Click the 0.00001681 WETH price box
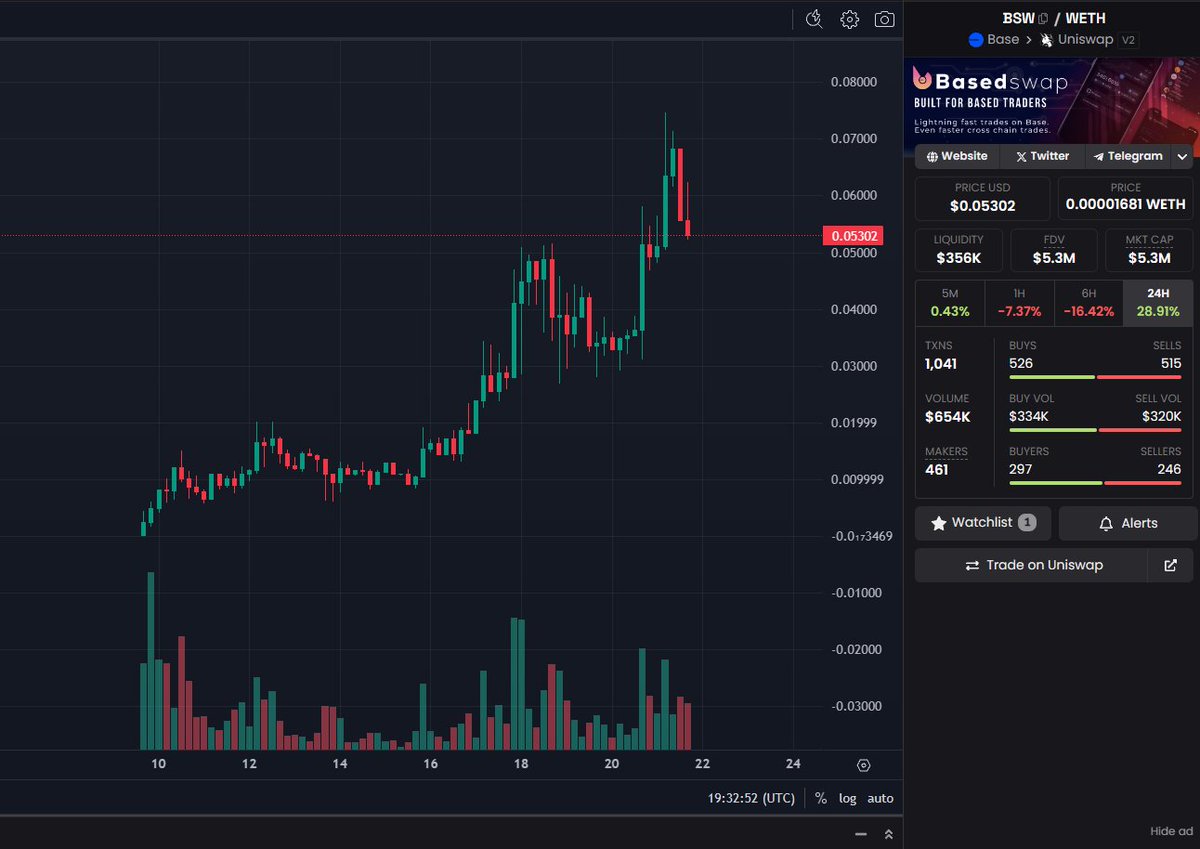 coord(1125,198)
